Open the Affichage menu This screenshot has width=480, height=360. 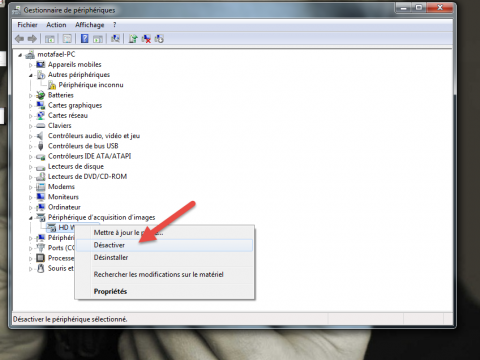pyautogui.click(x=89, y=25)
